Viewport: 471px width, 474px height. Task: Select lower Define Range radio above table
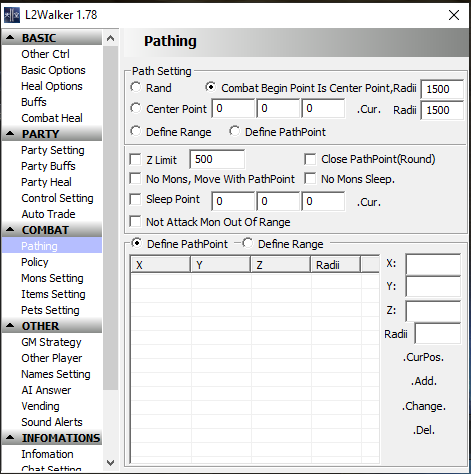click(248, 243)
